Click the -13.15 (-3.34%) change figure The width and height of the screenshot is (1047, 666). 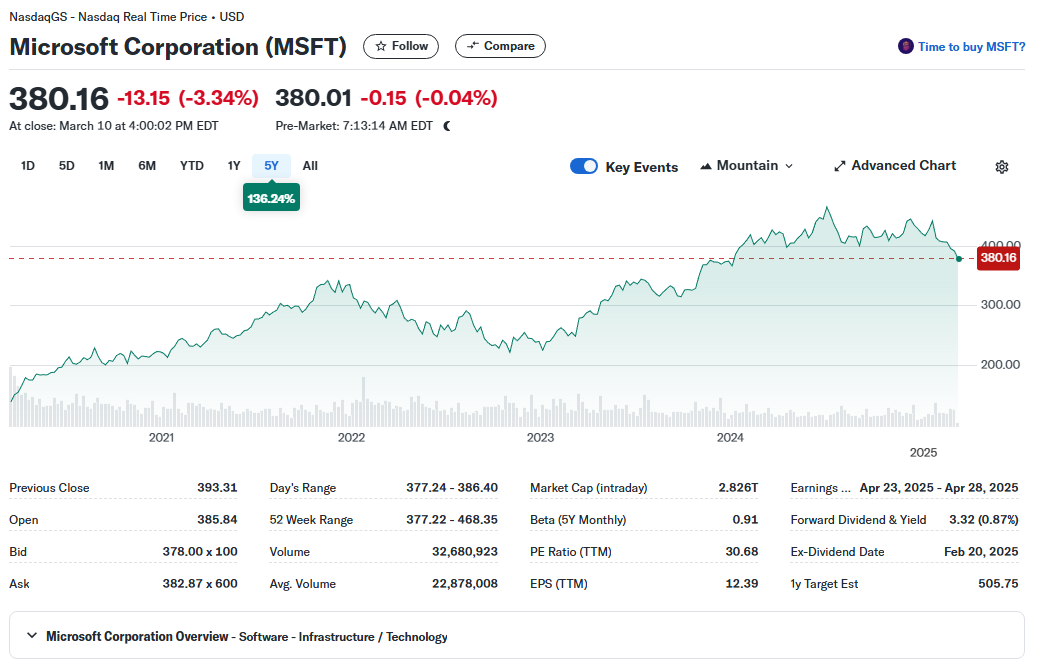[188, 98]
